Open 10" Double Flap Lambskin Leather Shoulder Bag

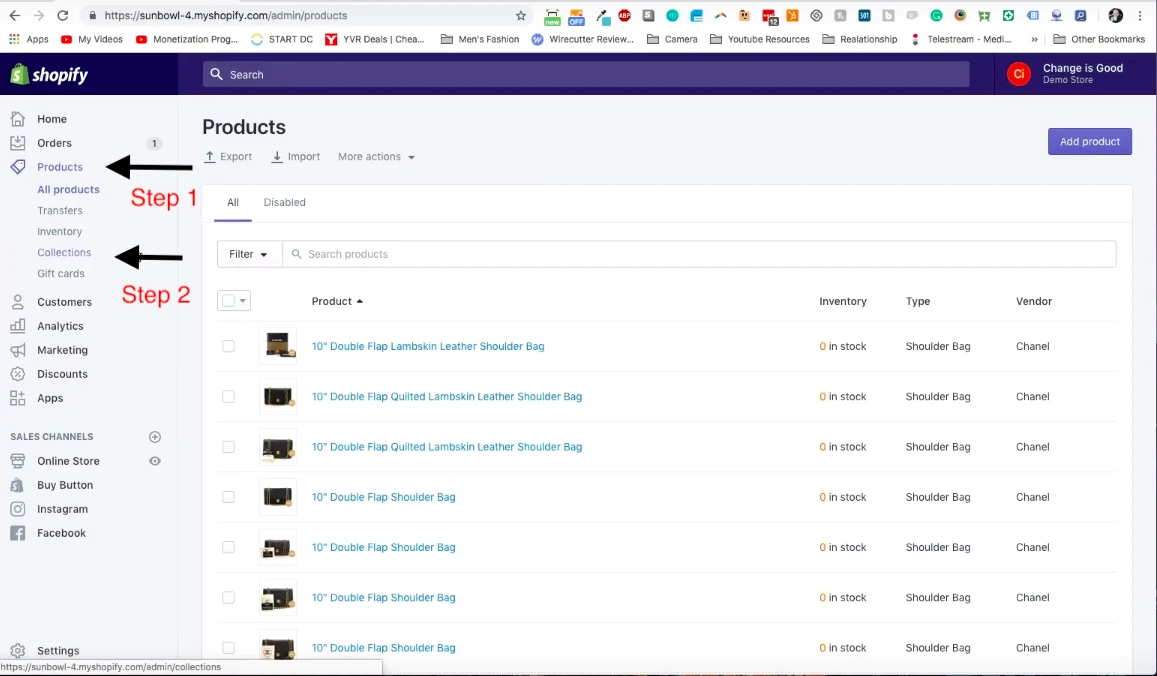click(428, 346)
